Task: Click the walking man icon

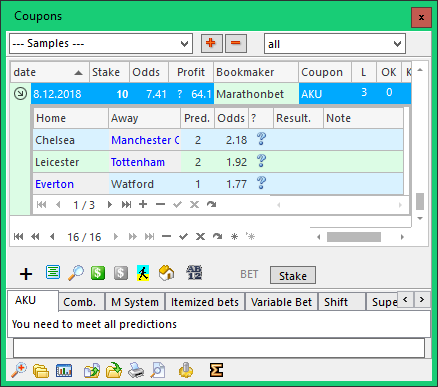Action: point(143,273)
